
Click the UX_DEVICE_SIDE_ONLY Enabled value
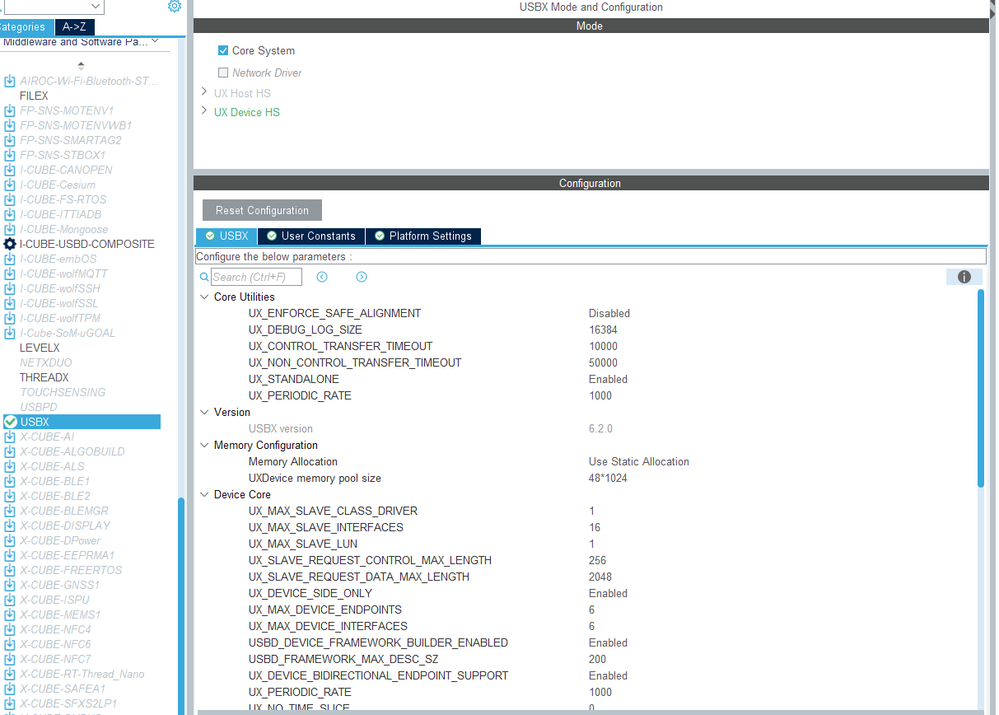[x=608, y=593]
